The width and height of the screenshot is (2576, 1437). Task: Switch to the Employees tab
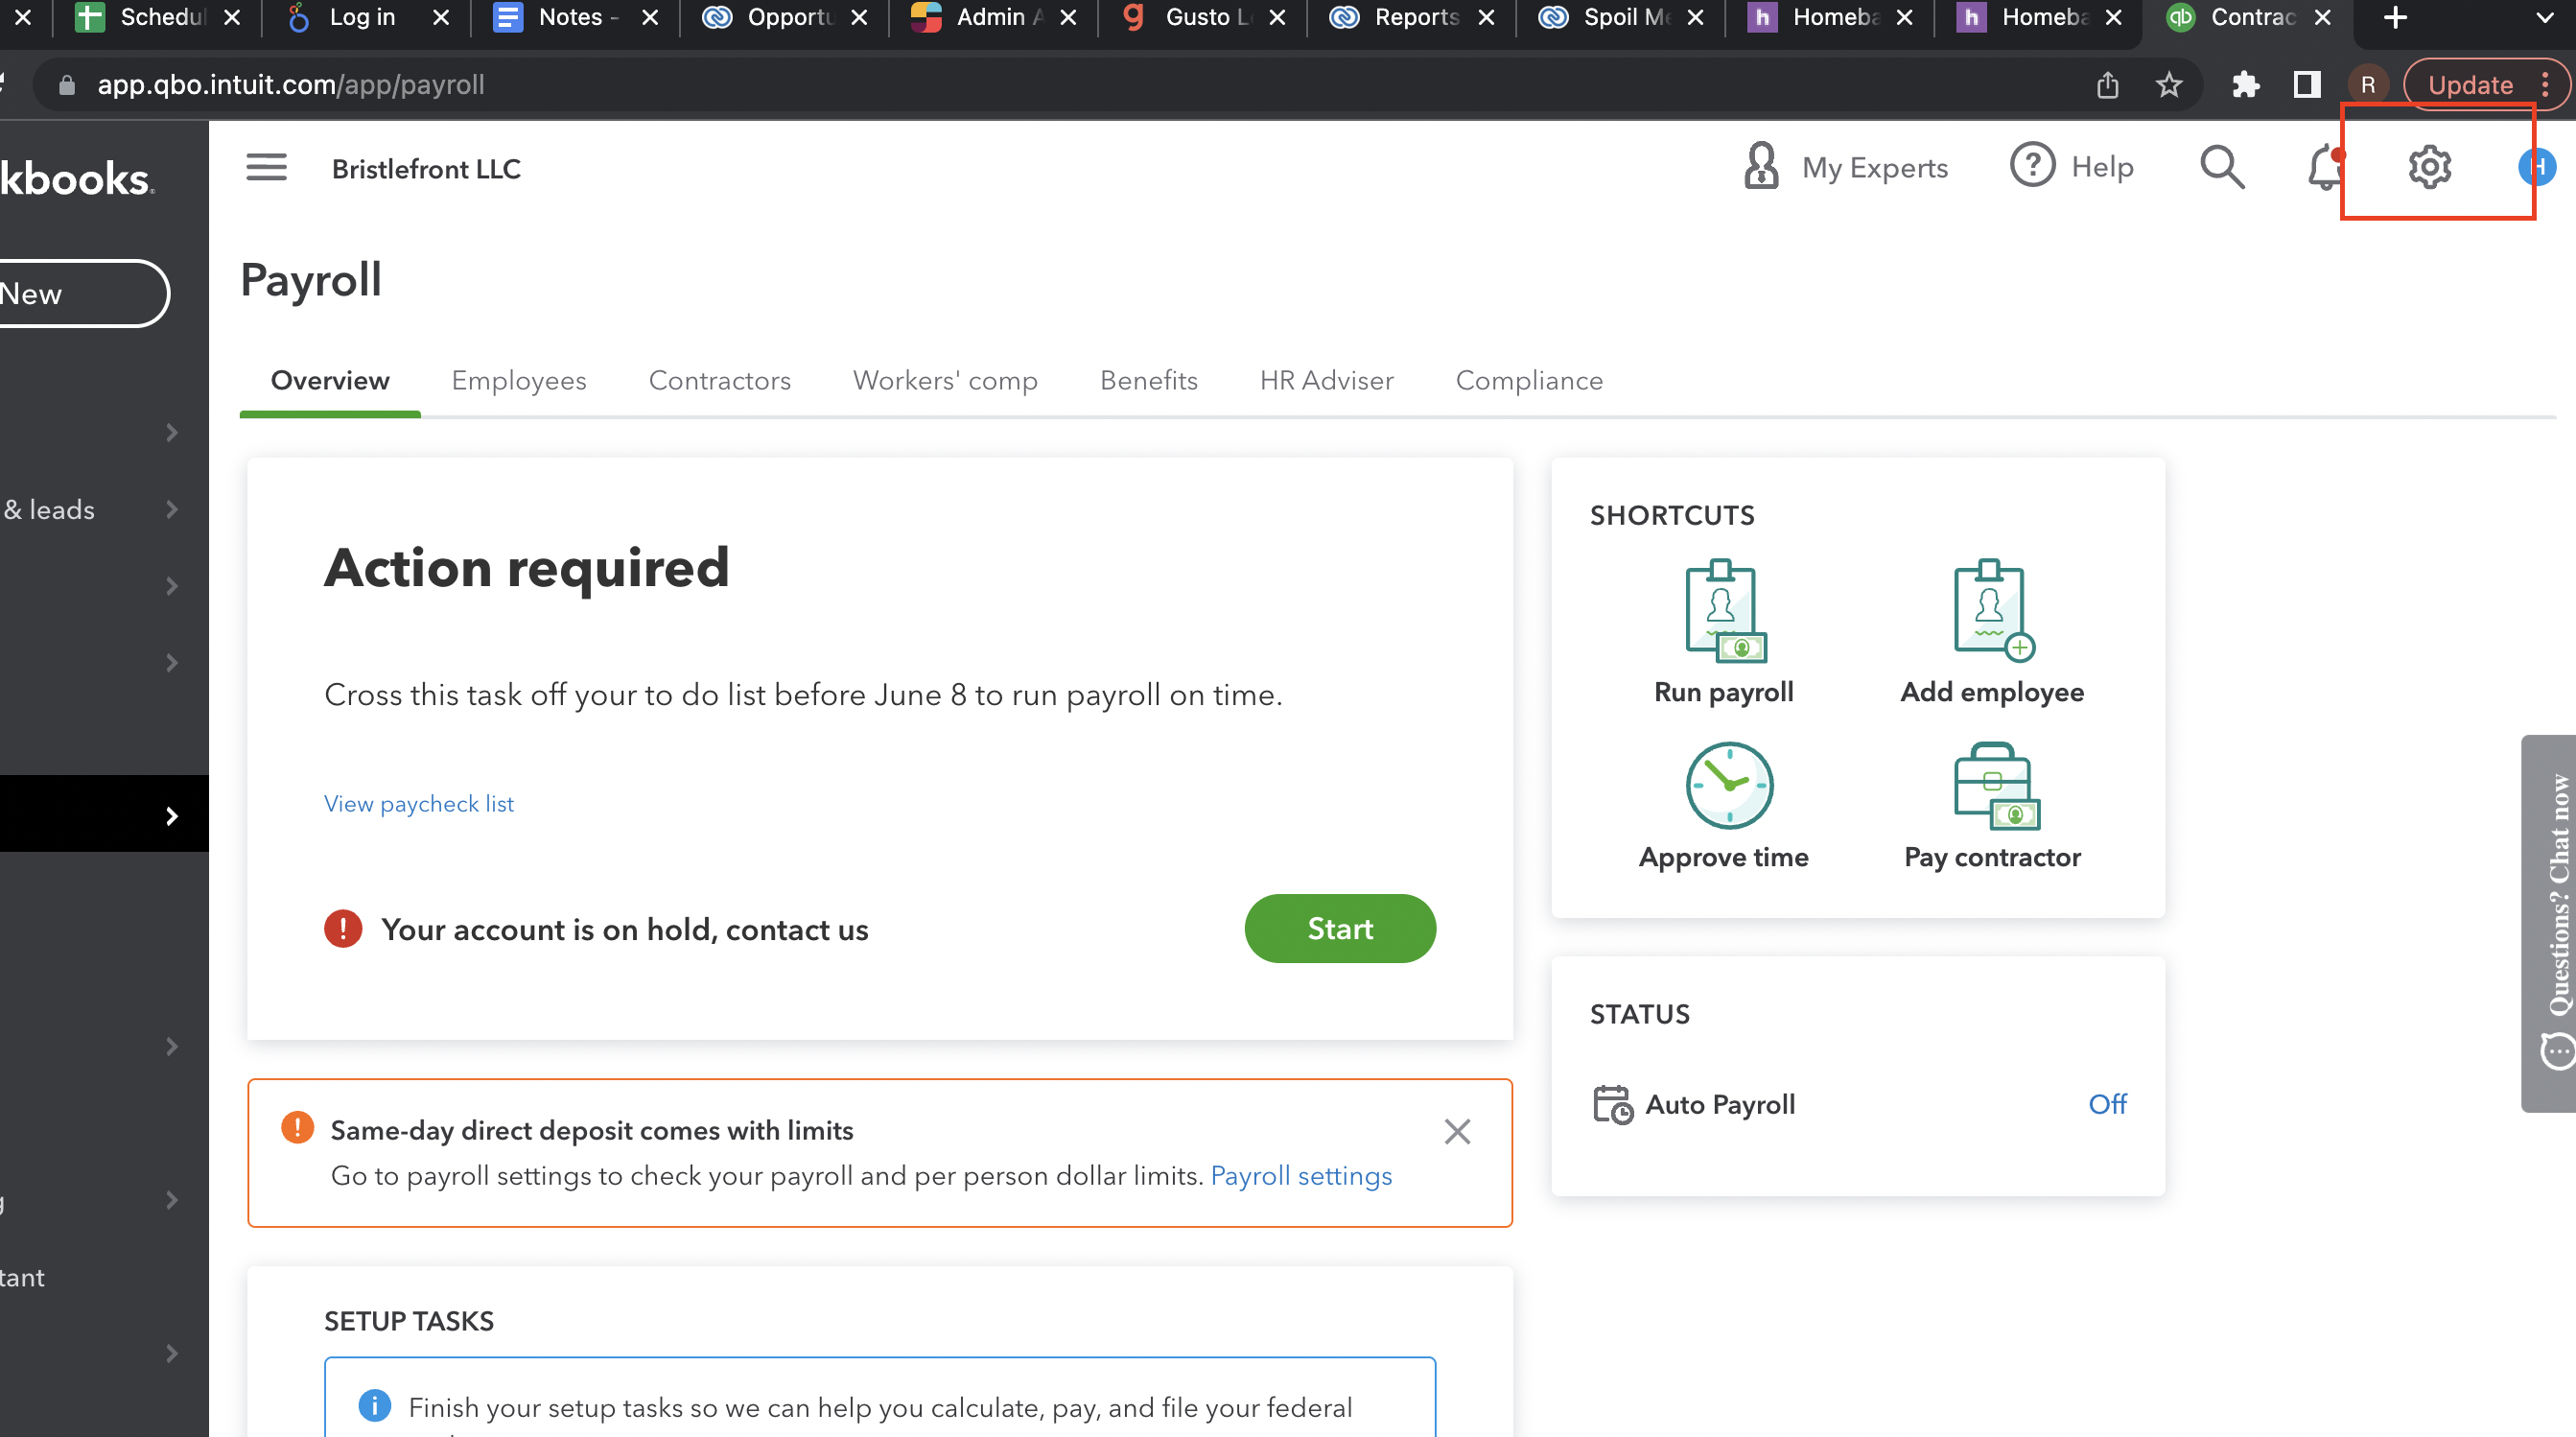tap(518, 381)
